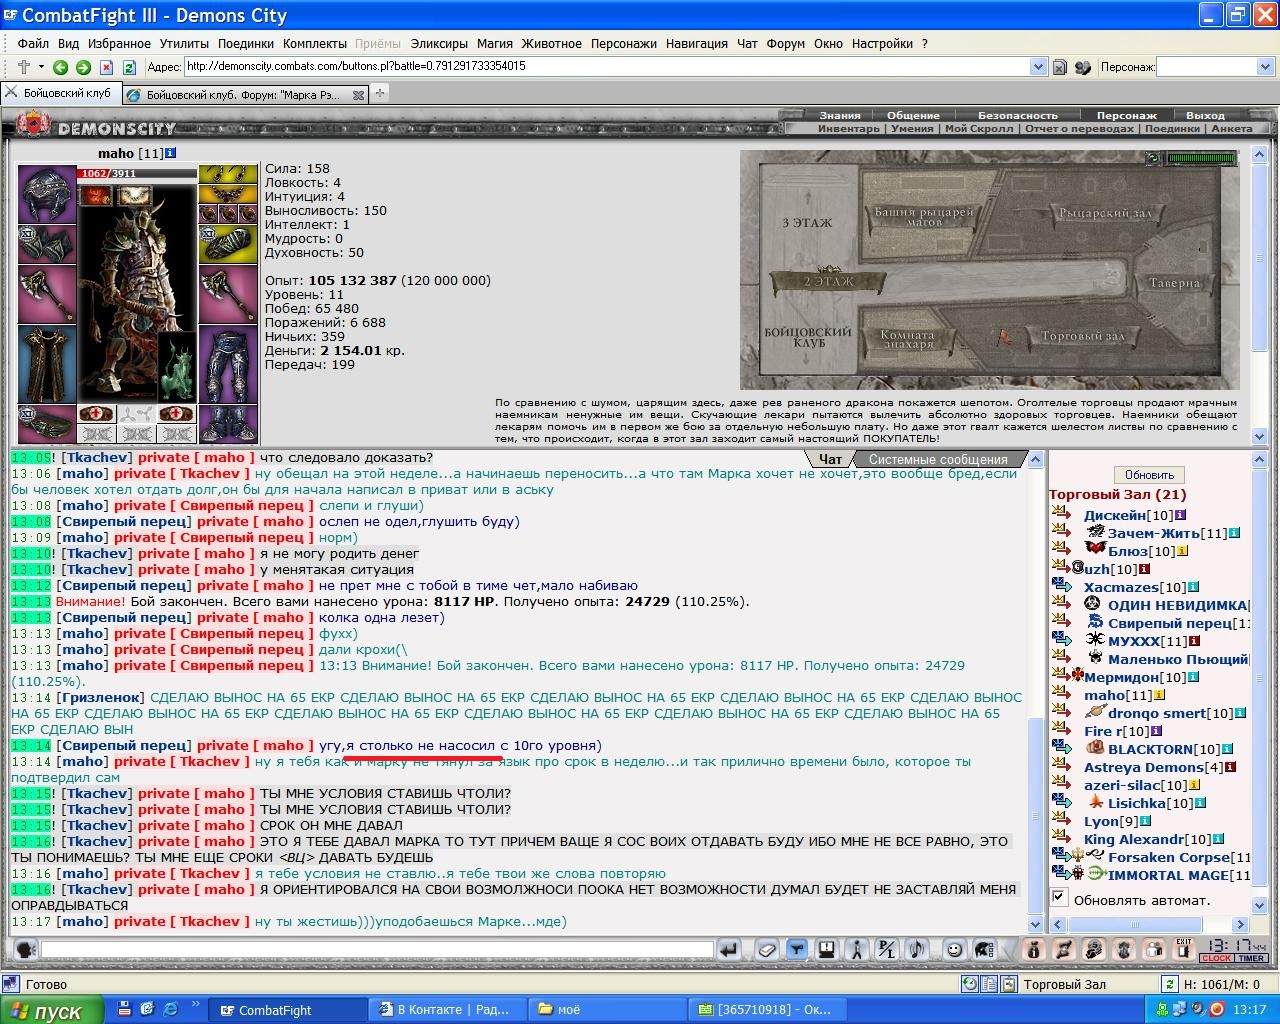Select the Чат tab

tap(830, 460)
